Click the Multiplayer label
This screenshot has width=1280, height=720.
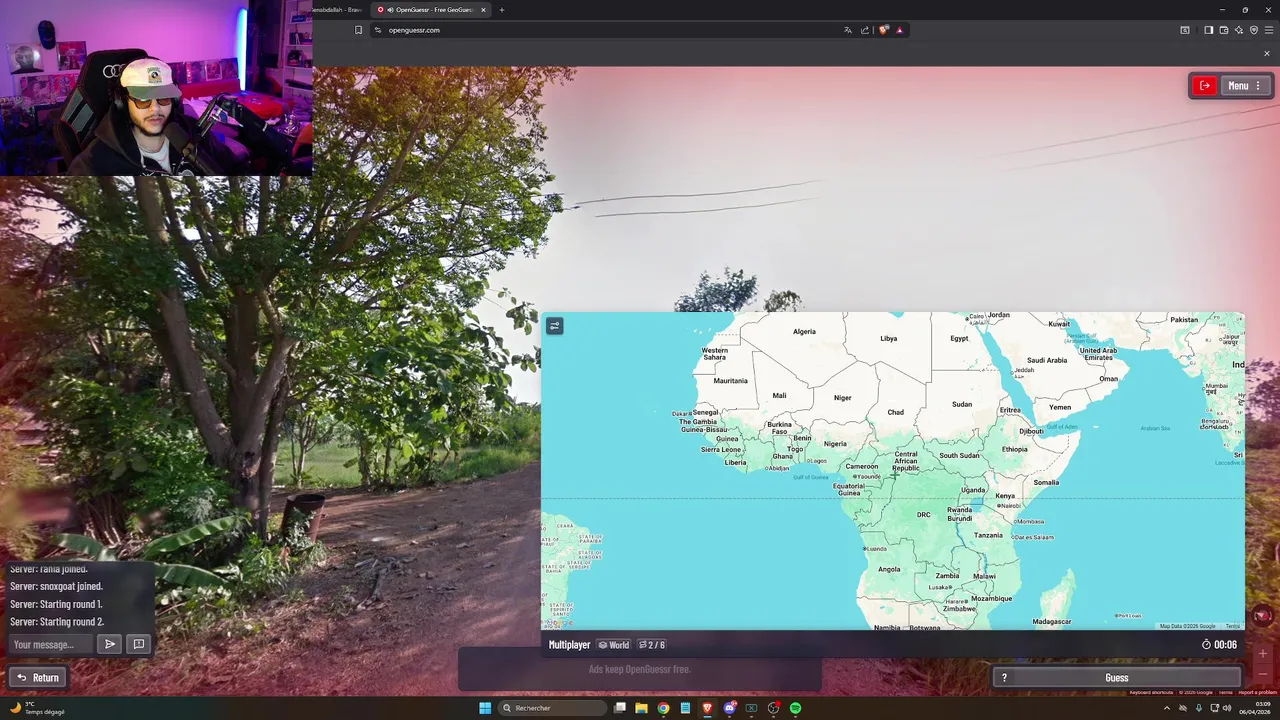tap(570, 645)
